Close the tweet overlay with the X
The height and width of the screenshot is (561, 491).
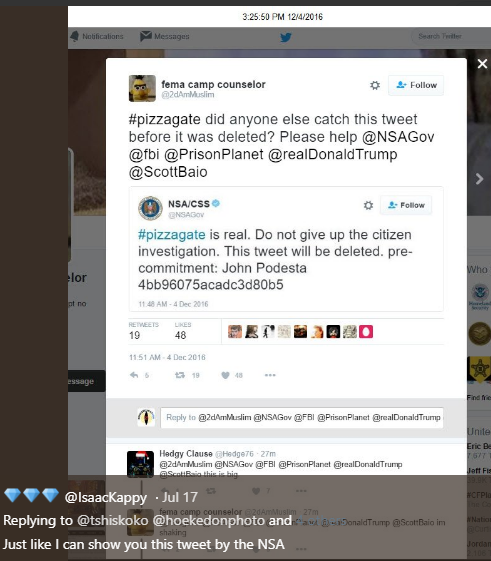pyautogui.click(x=482, y=64)
